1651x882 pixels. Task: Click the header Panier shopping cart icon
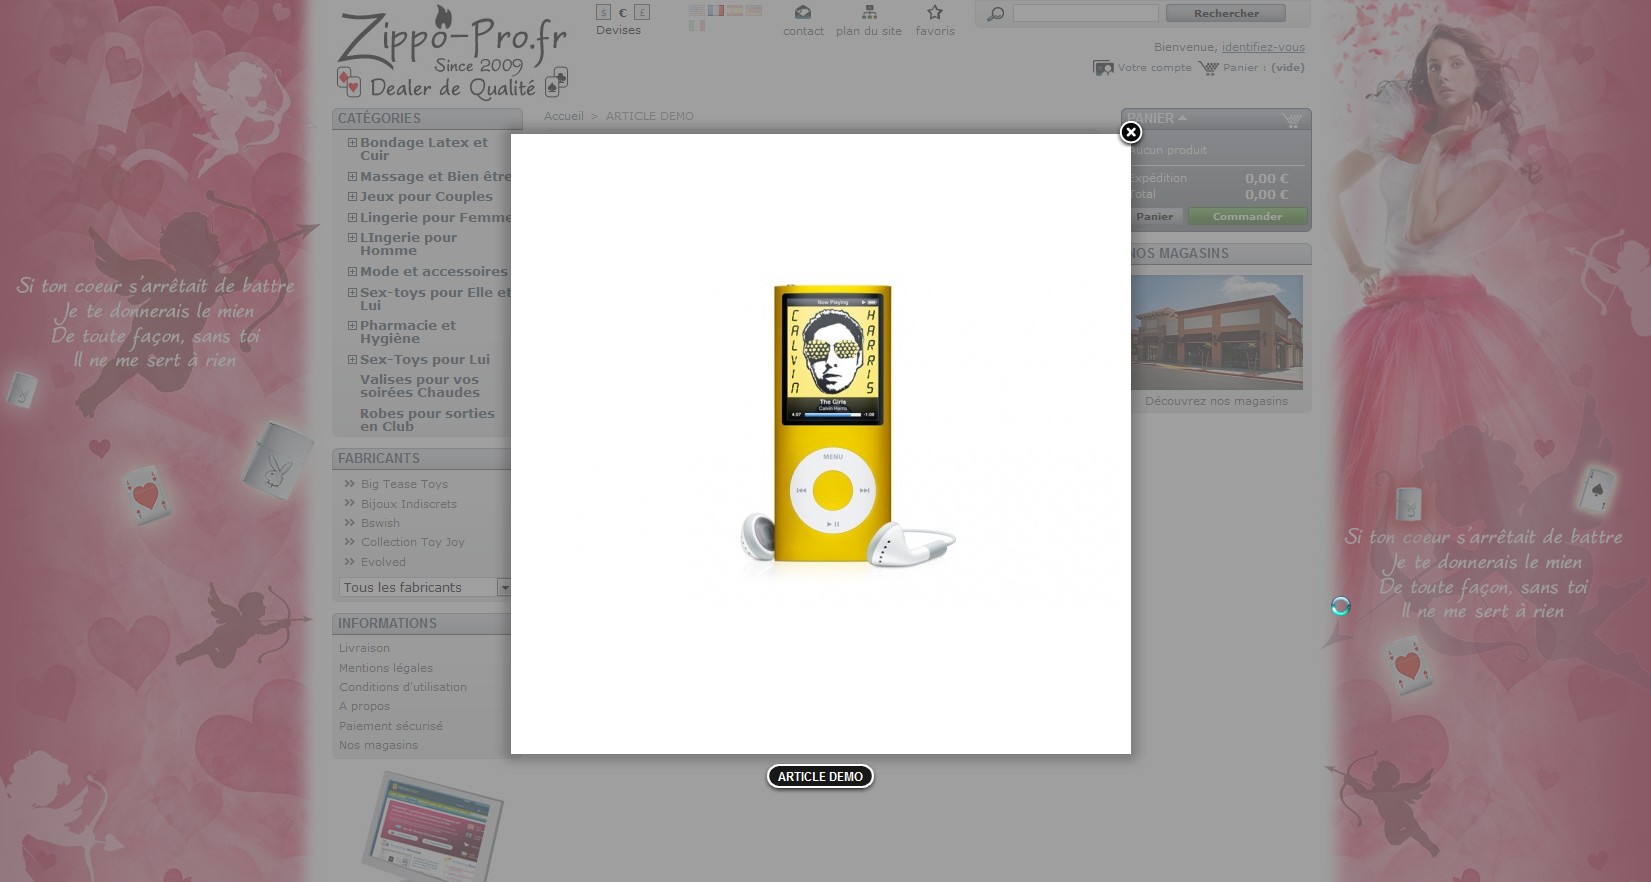tap(1208, 68)
